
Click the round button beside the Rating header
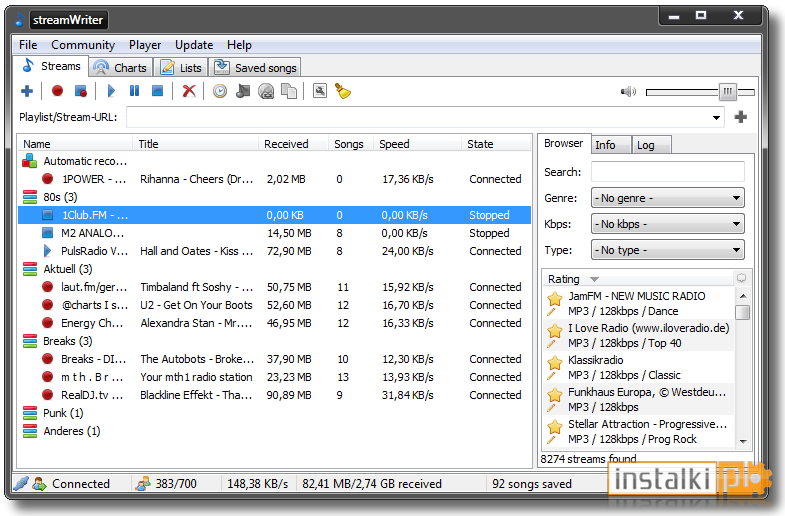click(x=741, y=278)
